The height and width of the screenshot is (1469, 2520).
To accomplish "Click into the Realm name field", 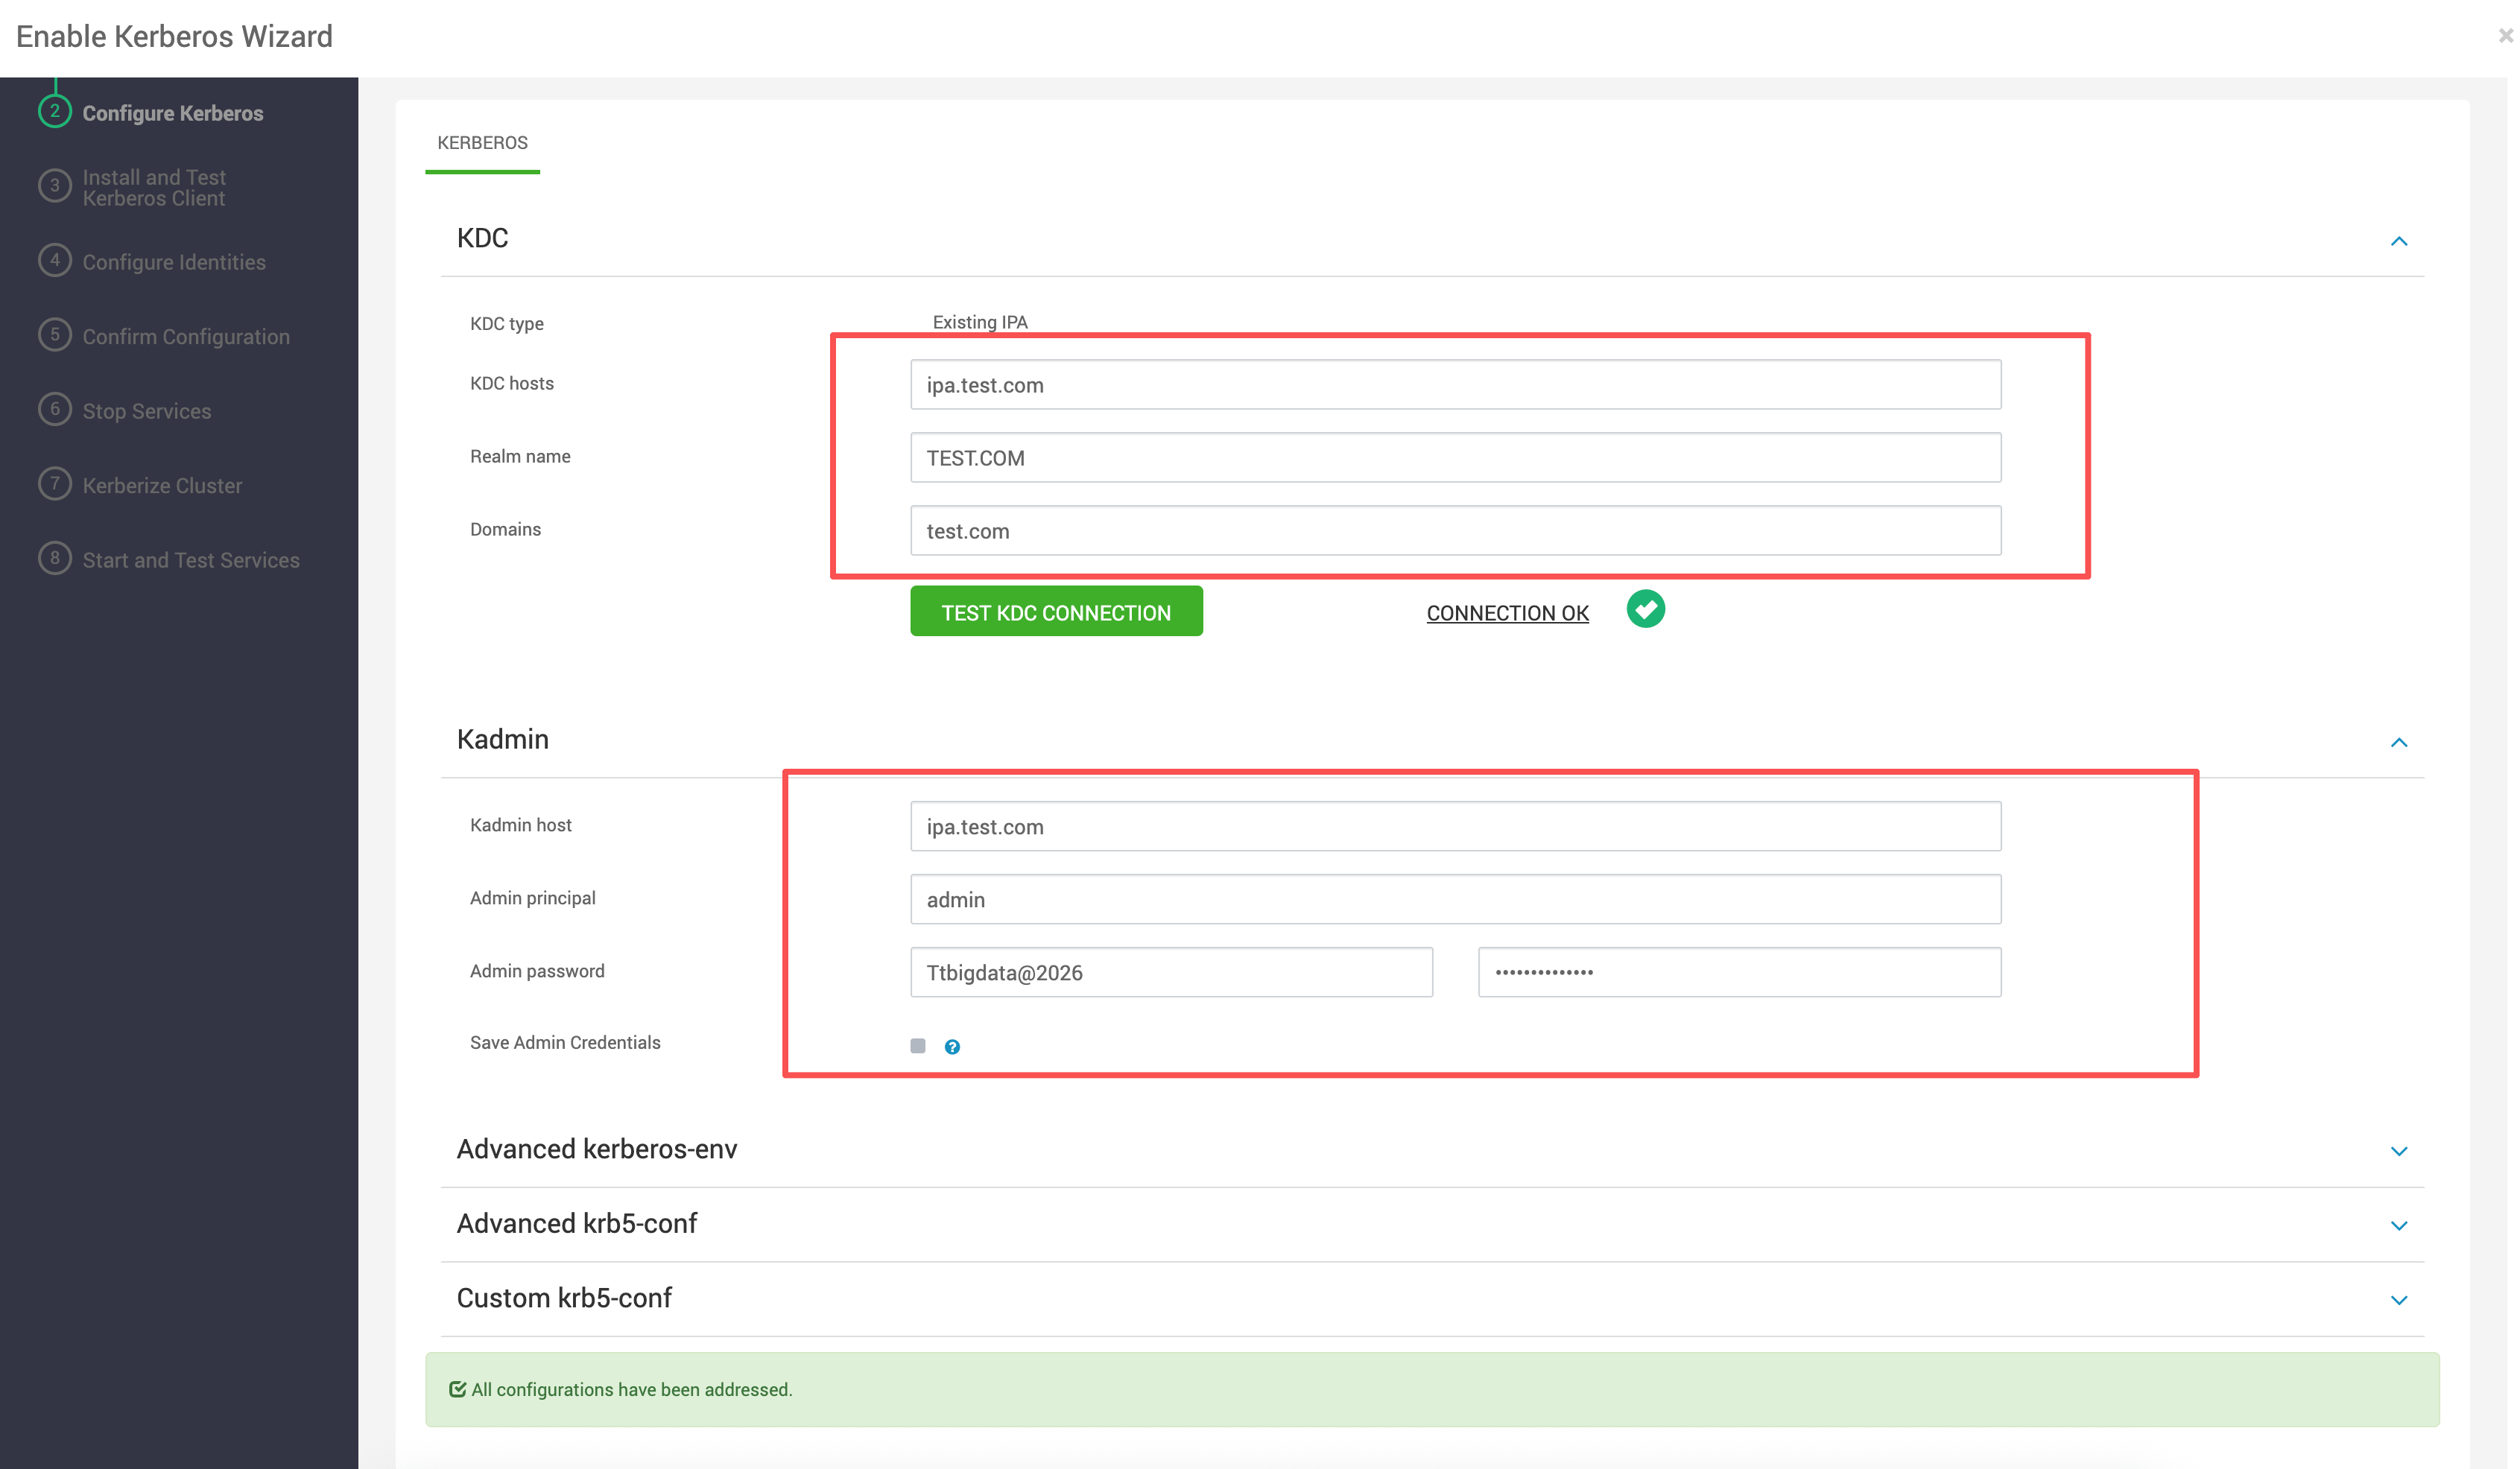I will tap(1455, 458).
